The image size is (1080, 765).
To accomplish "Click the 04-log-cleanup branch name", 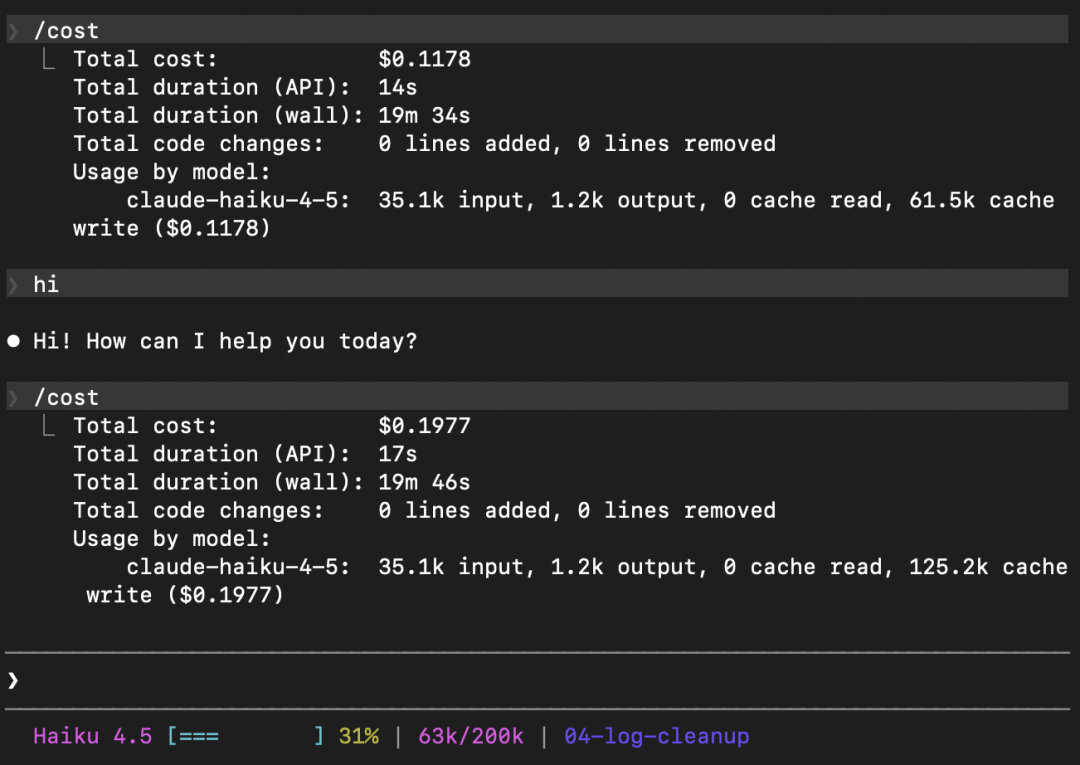I will (x=656, y=736).
